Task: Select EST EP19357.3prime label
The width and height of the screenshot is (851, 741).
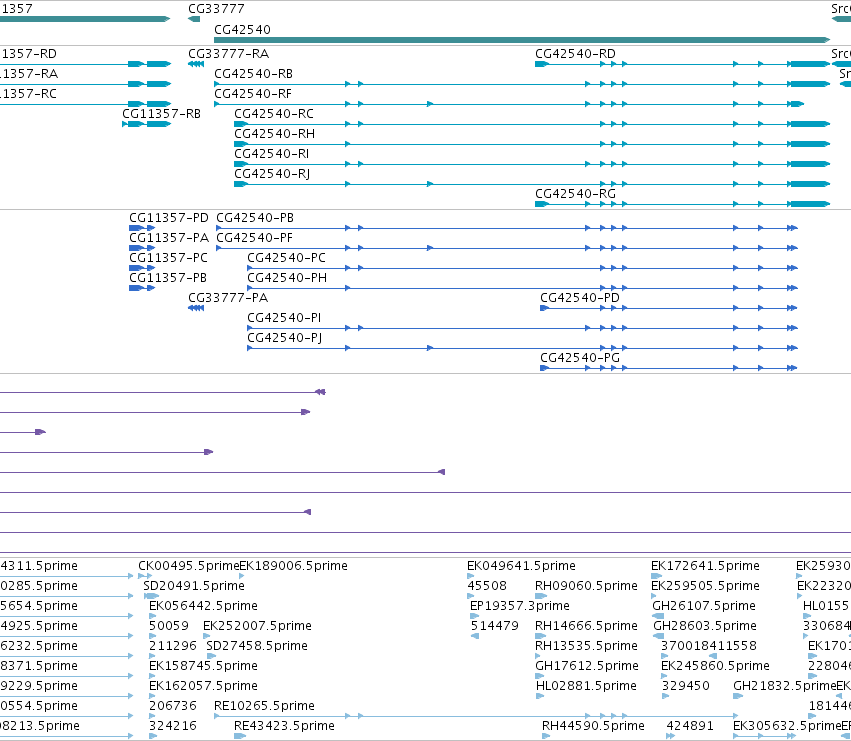Action: (520, 606)
